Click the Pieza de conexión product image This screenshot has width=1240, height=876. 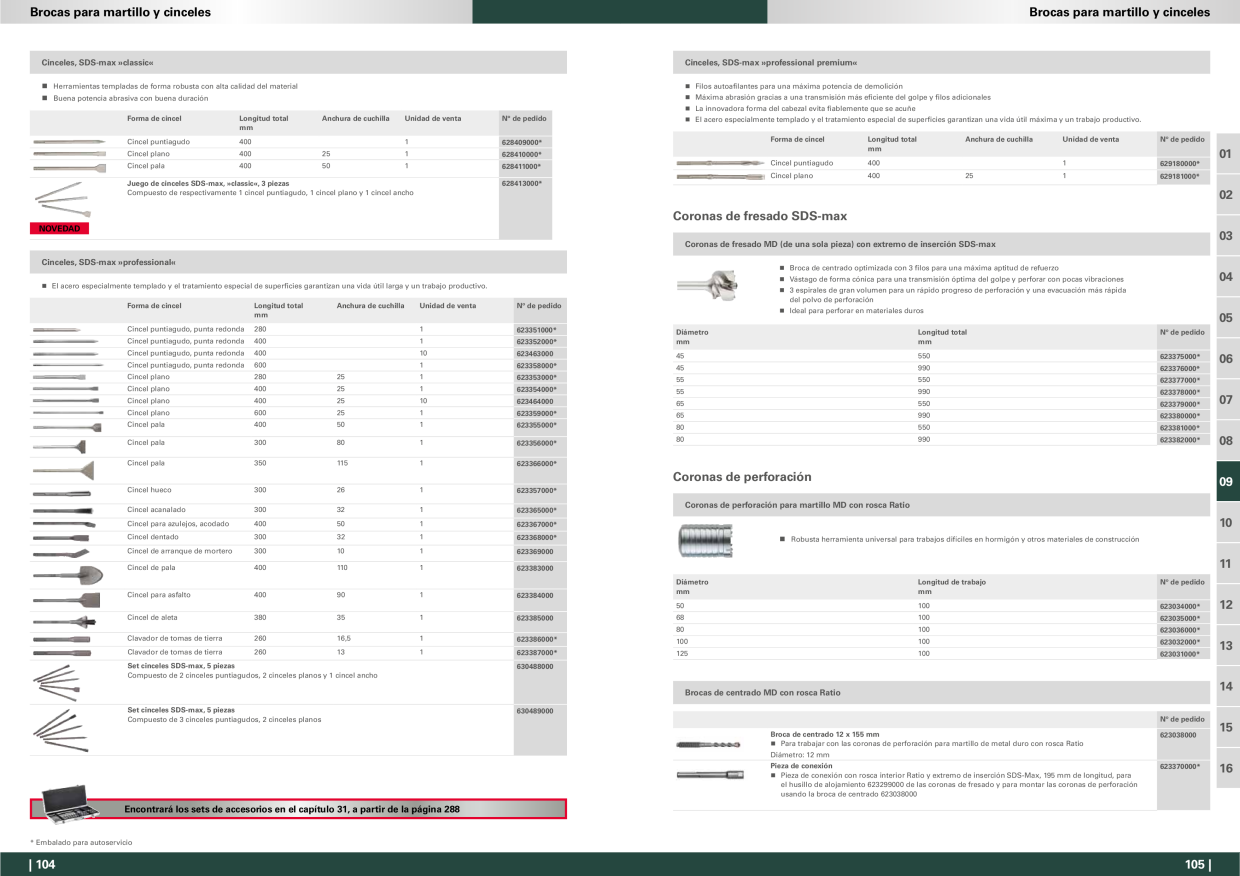click(x=709, y=774)
